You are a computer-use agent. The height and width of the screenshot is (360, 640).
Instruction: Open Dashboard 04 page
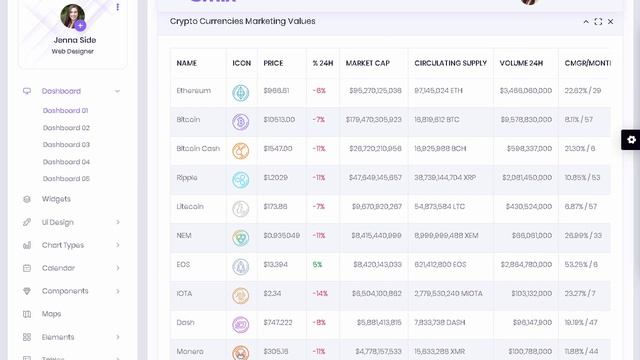coord(66,162)
